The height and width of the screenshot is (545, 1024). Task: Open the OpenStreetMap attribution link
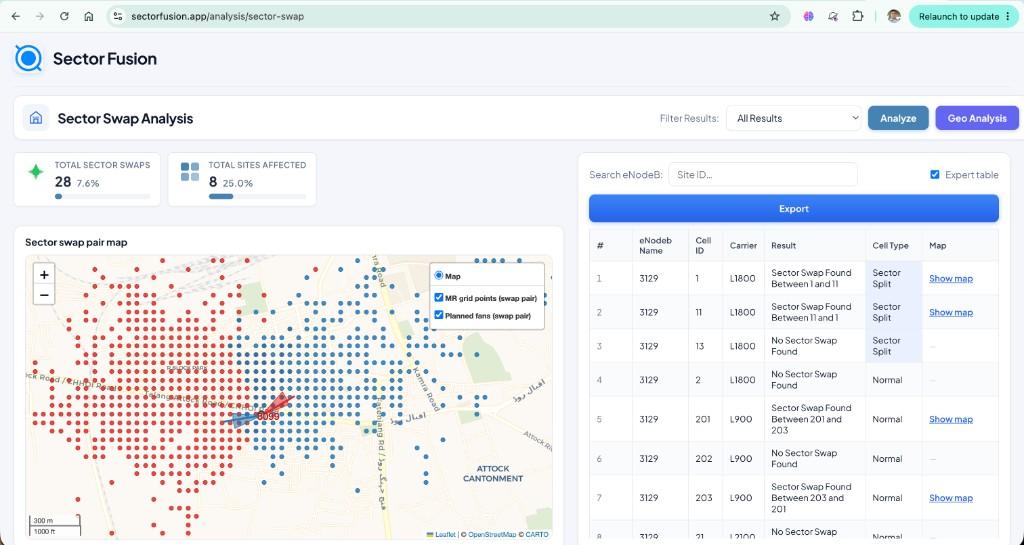(x=492, y=535)
